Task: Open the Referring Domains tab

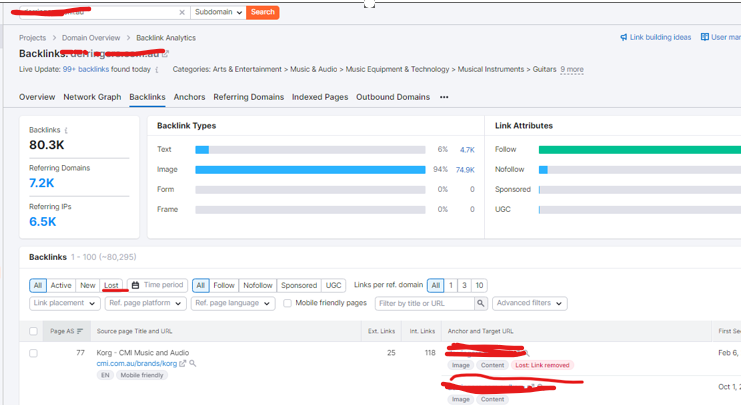Action: [x=249, y=97]
